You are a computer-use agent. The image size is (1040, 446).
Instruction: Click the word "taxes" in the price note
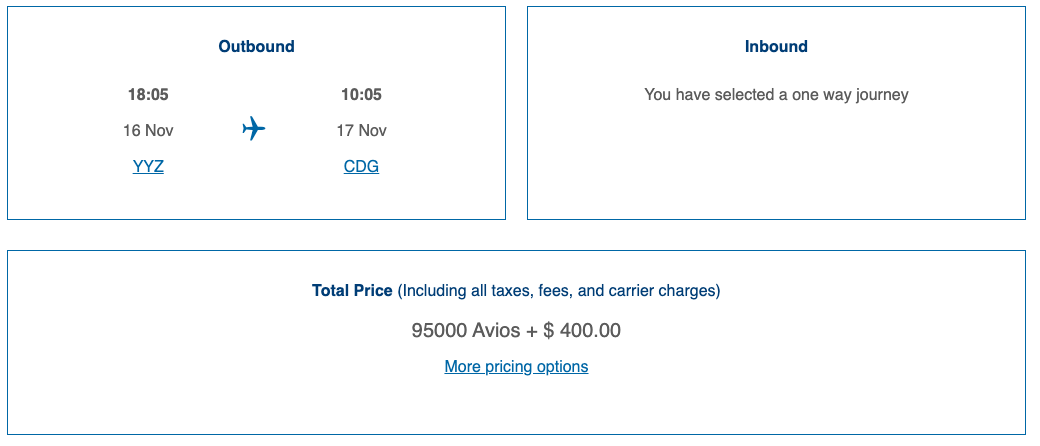tap(509, 291)
